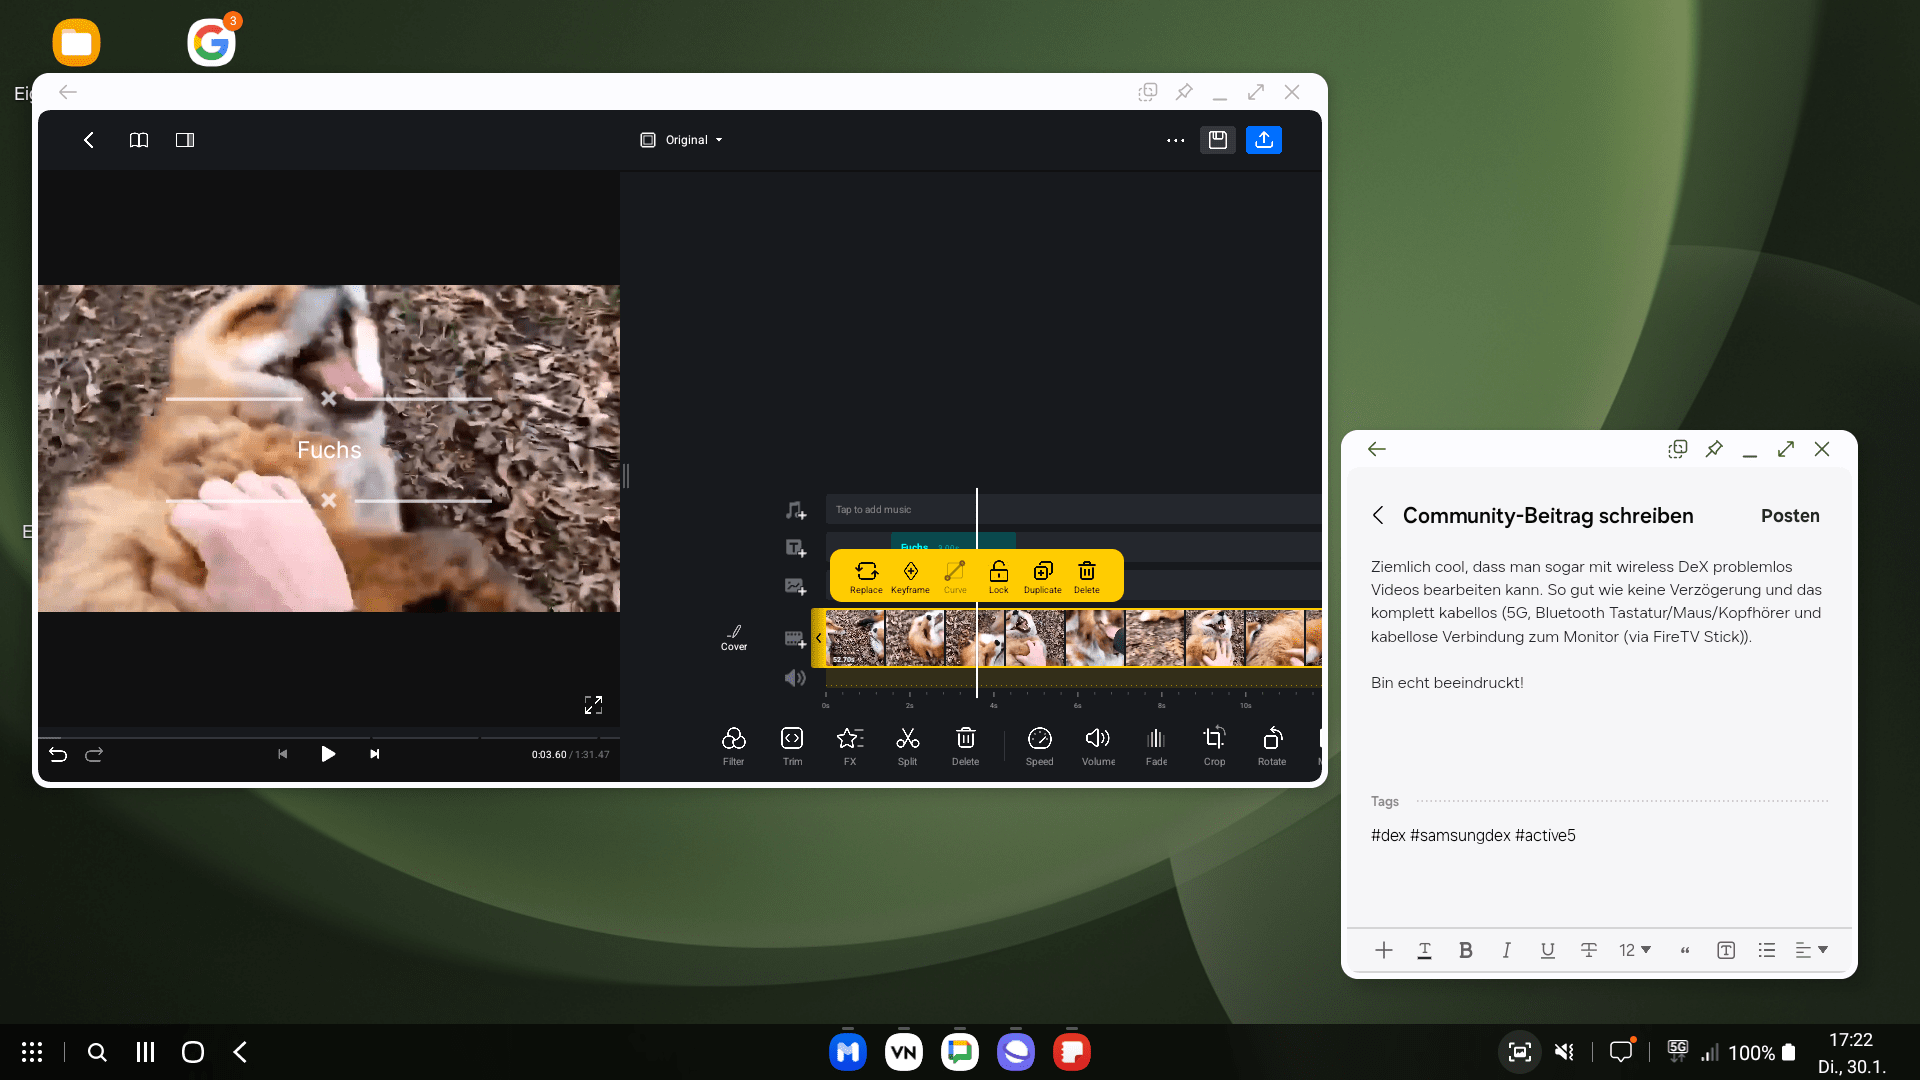This screenshot has width=1920, height=1080.
Task: Post the community entry with Posten
Action: (x=1790, y=516)
